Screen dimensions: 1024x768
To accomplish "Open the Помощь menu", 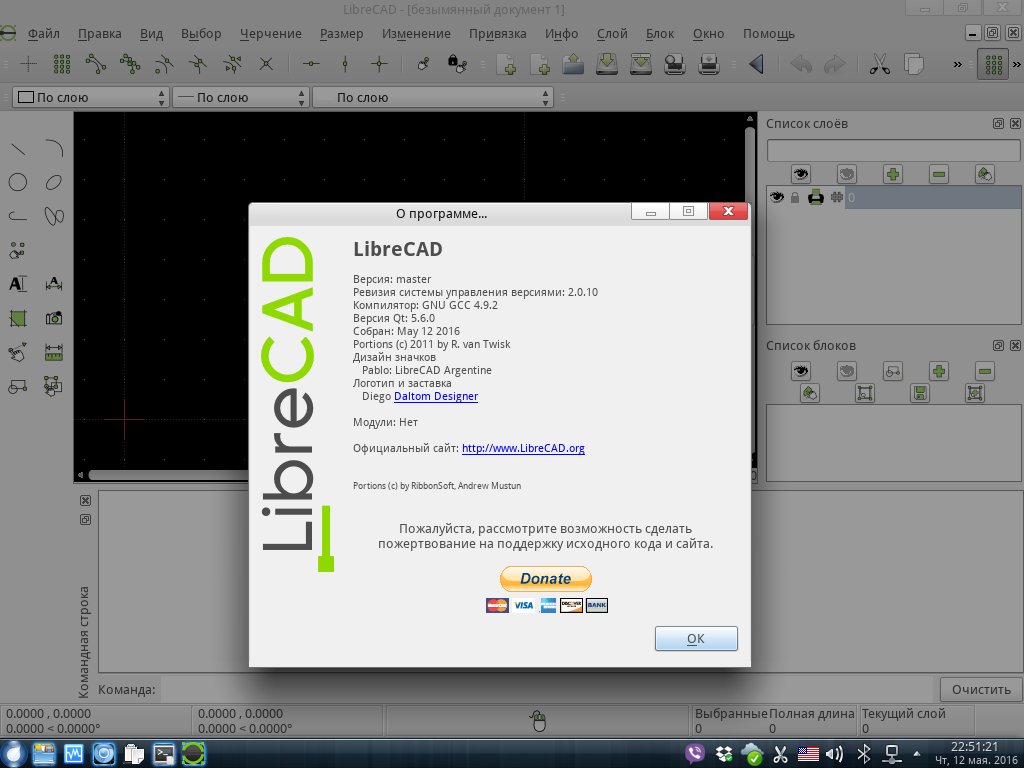I will pos(769,33).
